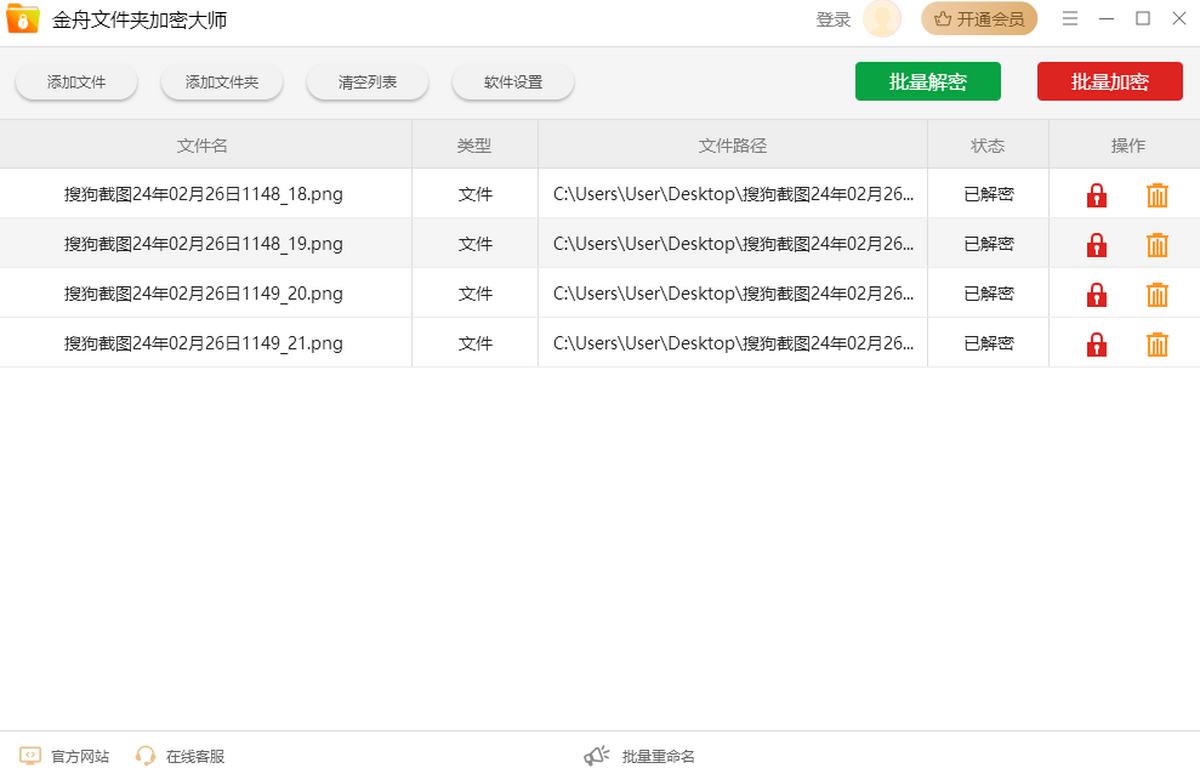This screenshot has height=774, width=1200.
Task: Remove 1148_19.png via orange trash icon
Action: [x=1157, y=245]
